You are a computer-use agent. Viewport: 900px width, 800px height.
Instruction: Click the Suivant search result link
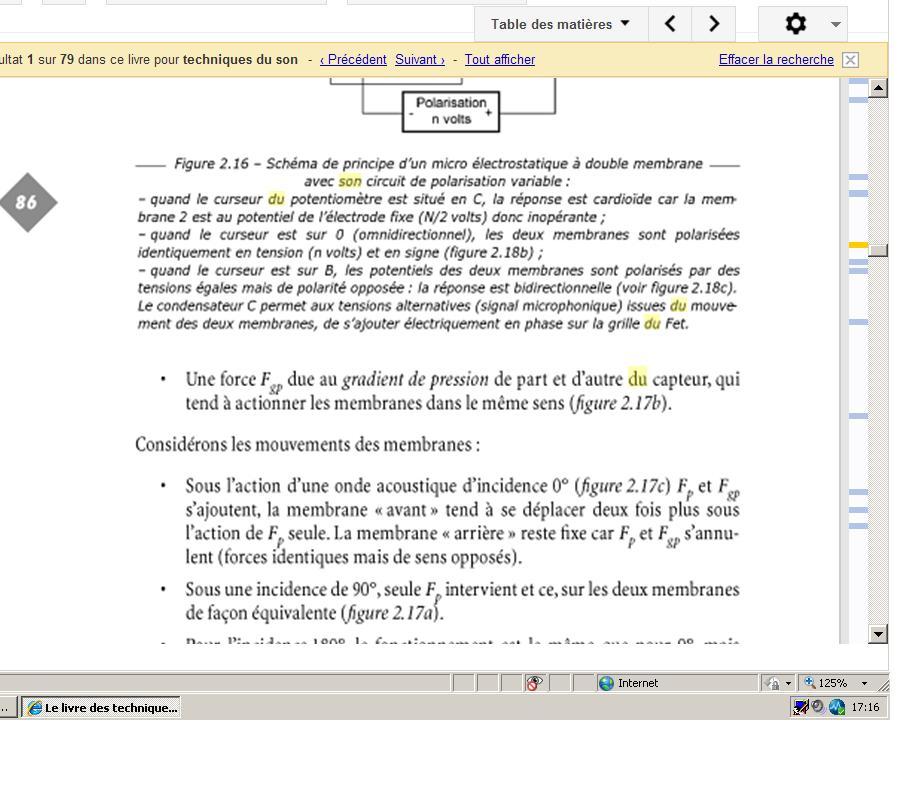coord(420,60)
